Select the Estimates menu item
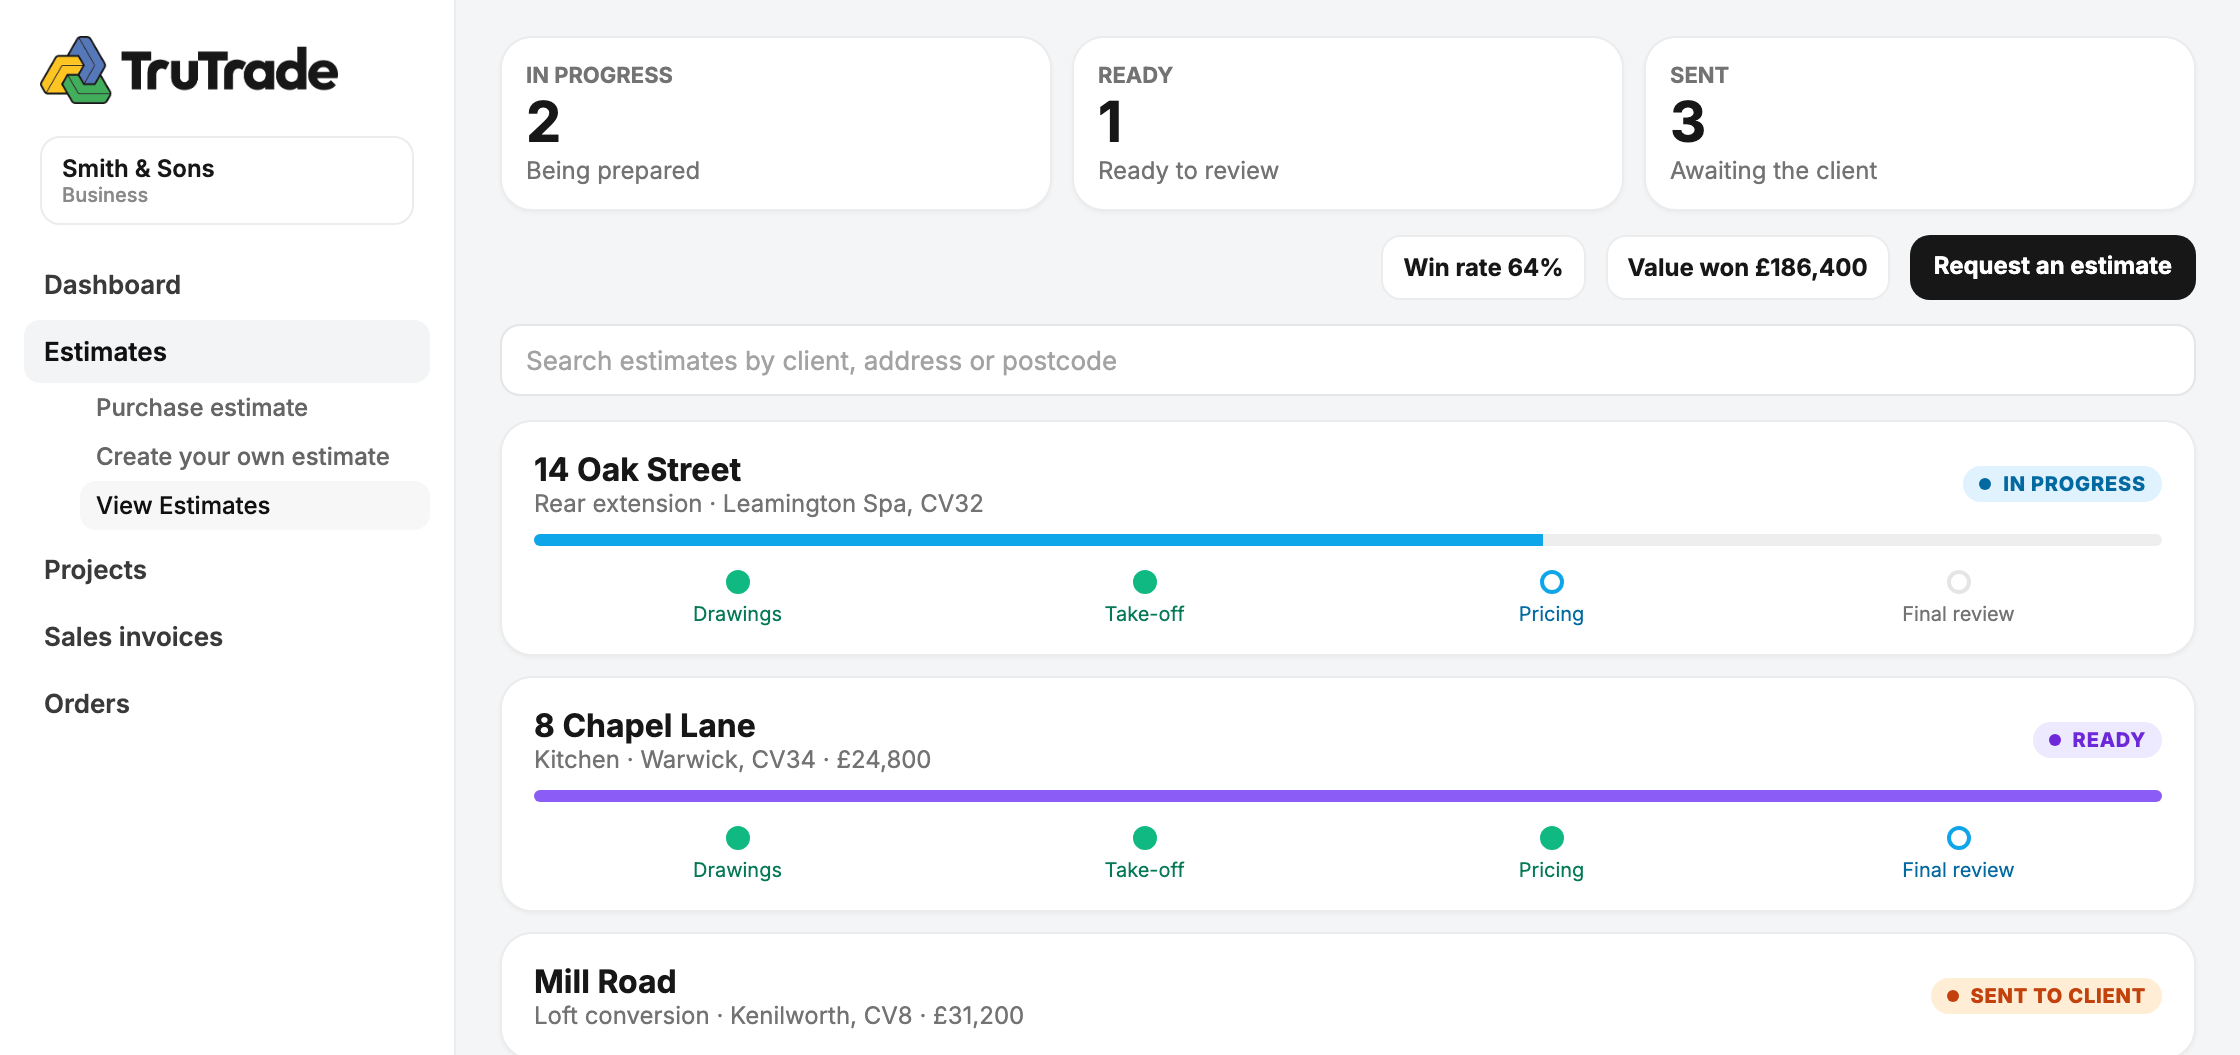Screen dimensions: 2240x1055 click(x=227, y=352)
